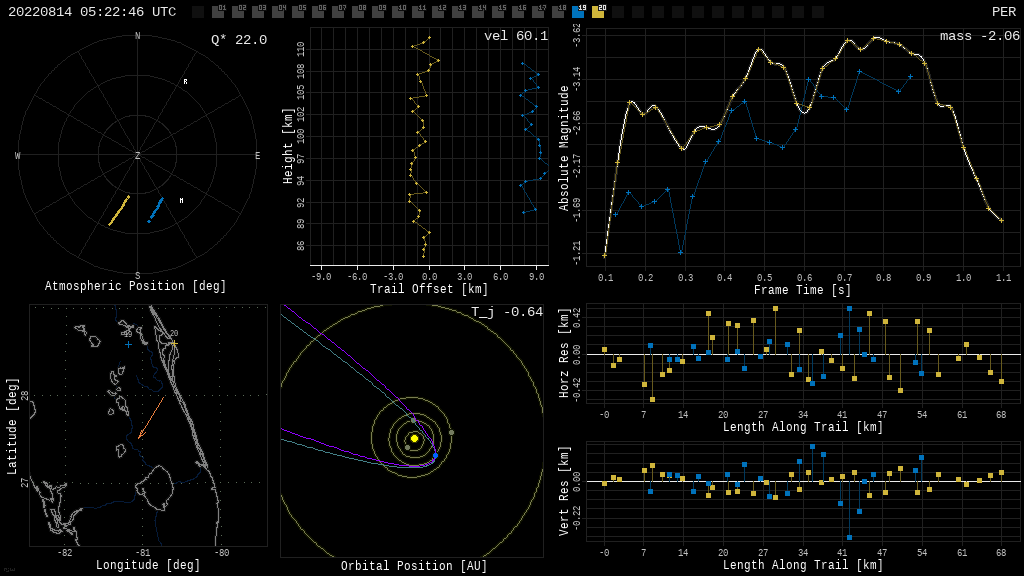Click the station 14 indicator square
The width and height of the screenshot is (1024, 576).
(478, 12)
